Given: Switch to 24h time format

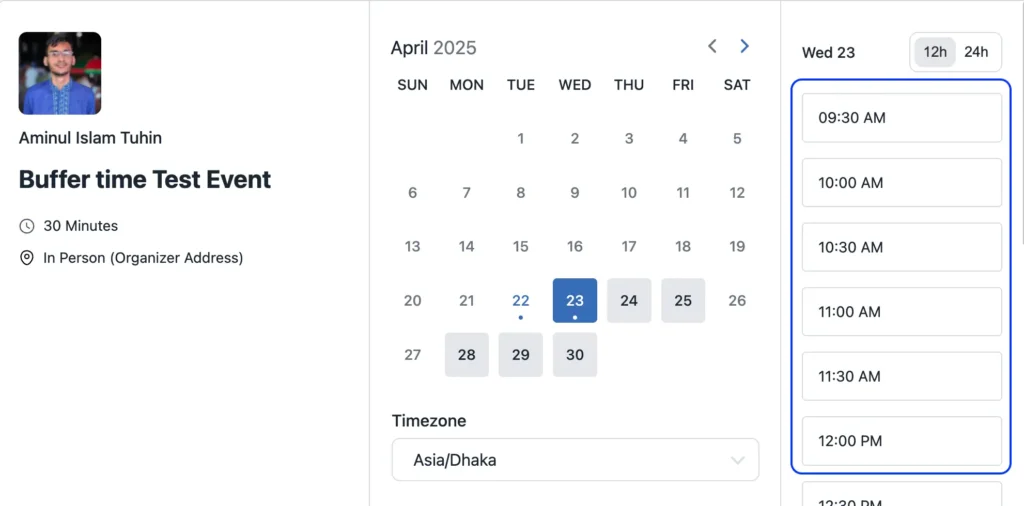Looking at the screenshot, I should (x=976, y=52).
